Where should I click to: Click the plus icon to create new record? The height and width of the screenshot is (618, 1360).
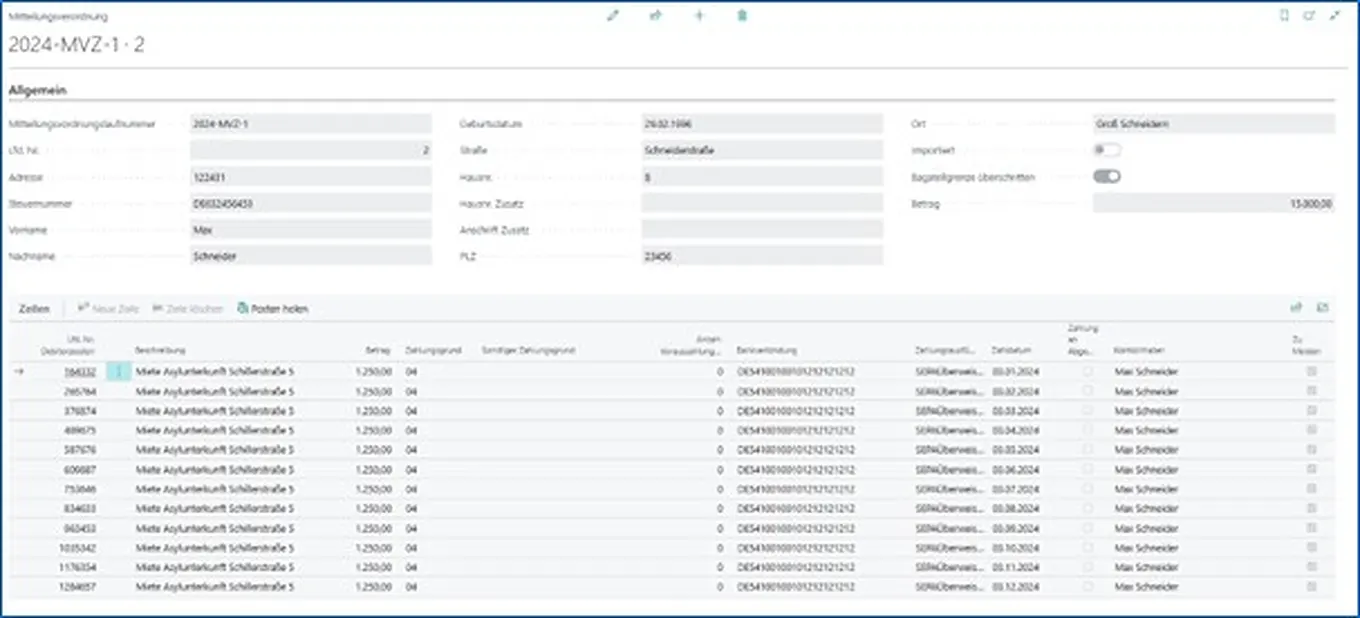(x=699, y=16)
